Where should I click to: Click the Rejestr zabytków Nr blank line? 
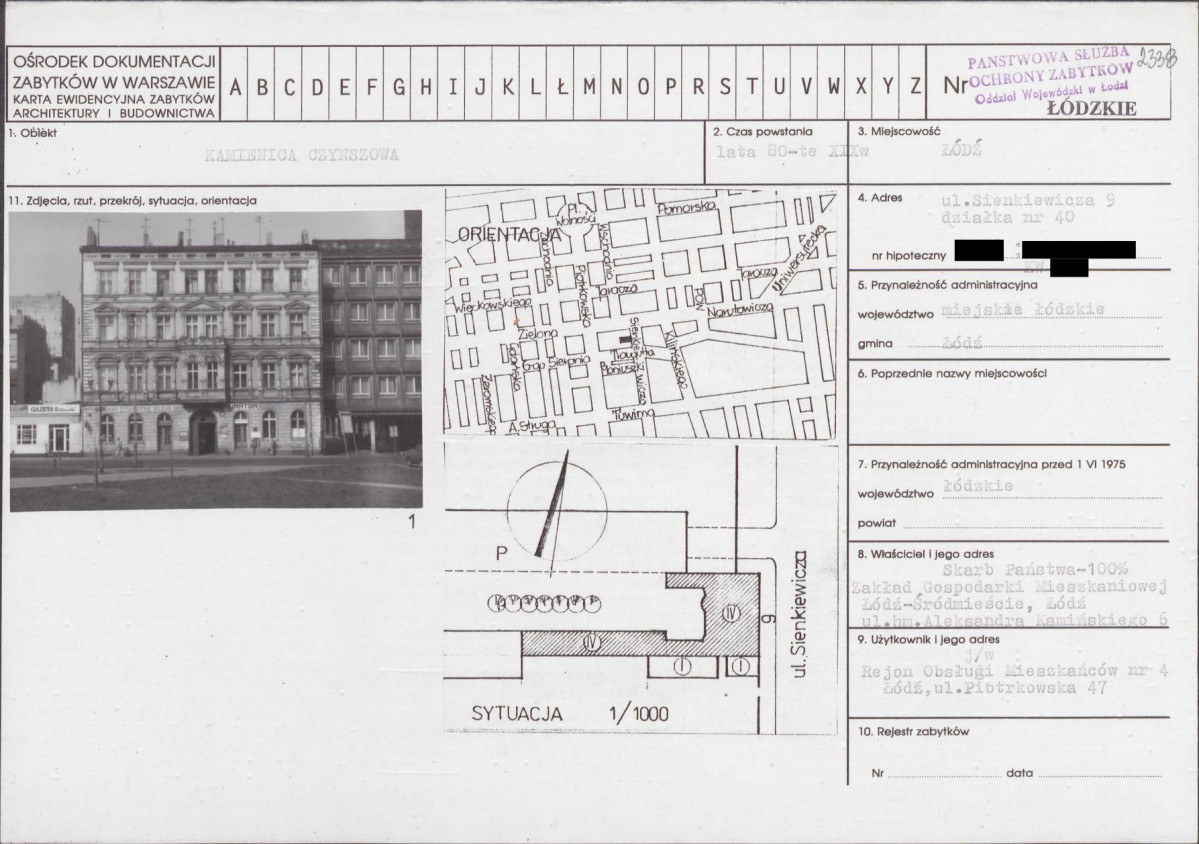942,775
